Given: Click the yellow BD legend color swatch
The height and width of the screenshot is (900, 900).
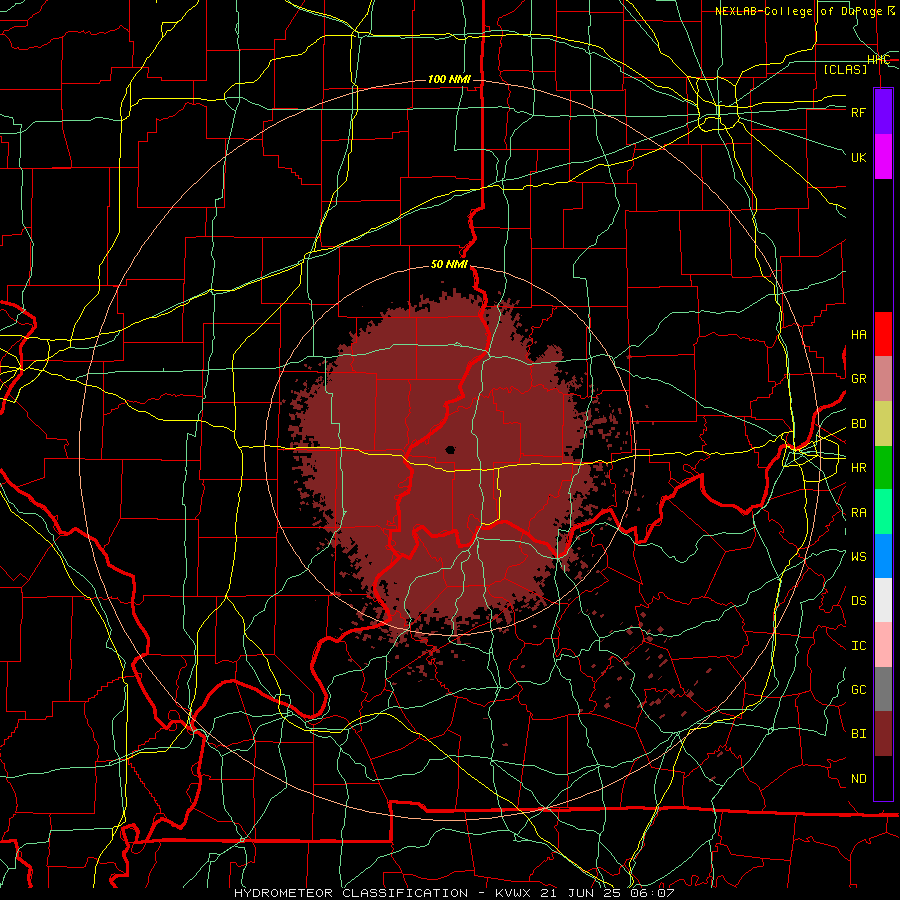Looking at the screenshot, I should tap(883, 423).
